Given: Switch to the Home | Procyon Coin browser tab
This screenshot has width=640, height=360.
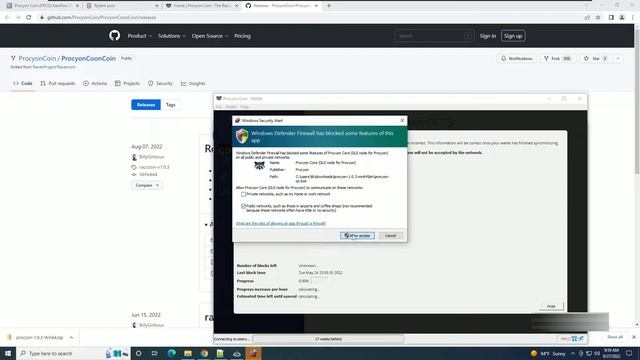Looking at the screenshot, I should (x=202, y=6).
